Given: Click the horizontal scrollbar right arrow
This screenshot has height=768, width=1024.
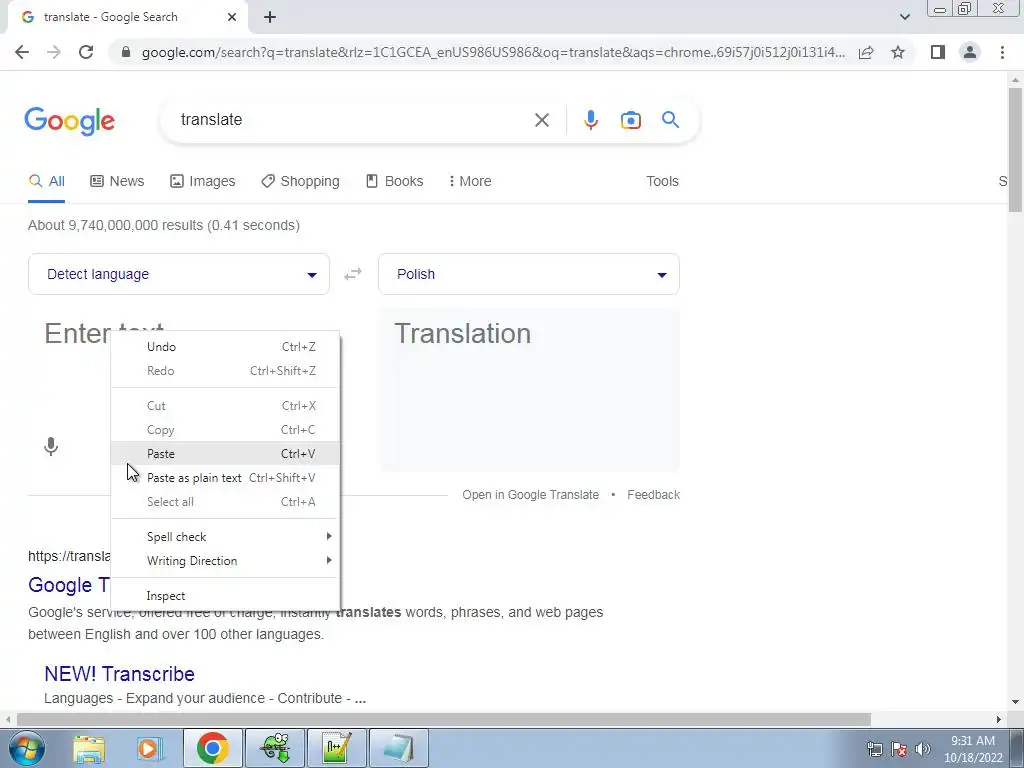Looking at the screenshot, I should click(999, 719).
